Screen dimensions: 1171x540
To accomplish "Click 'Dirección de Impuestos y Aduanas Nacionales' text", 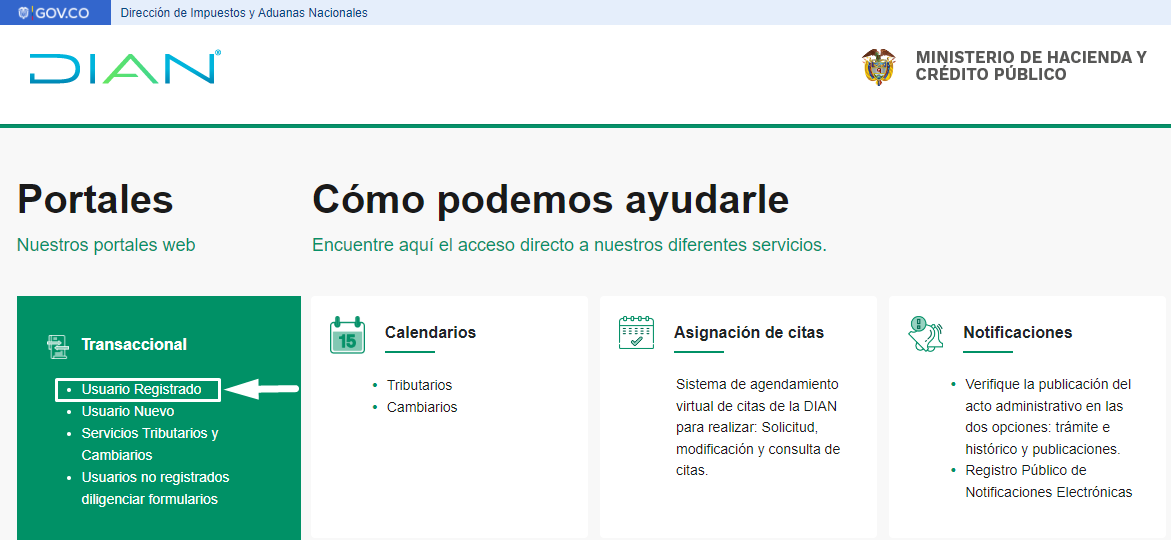I will (x=243, y=13).
